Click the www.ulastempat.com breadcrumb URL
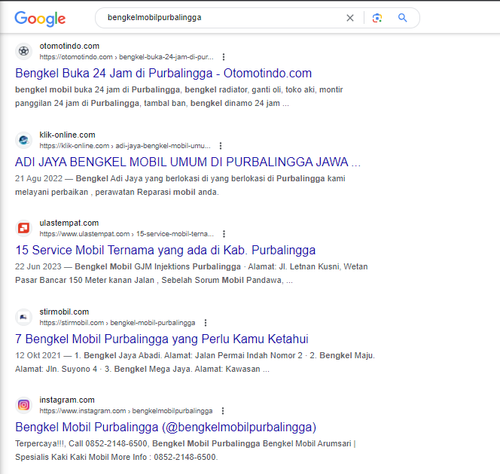Viewport: 500px width, 474px height. click(x=127, y=234)
